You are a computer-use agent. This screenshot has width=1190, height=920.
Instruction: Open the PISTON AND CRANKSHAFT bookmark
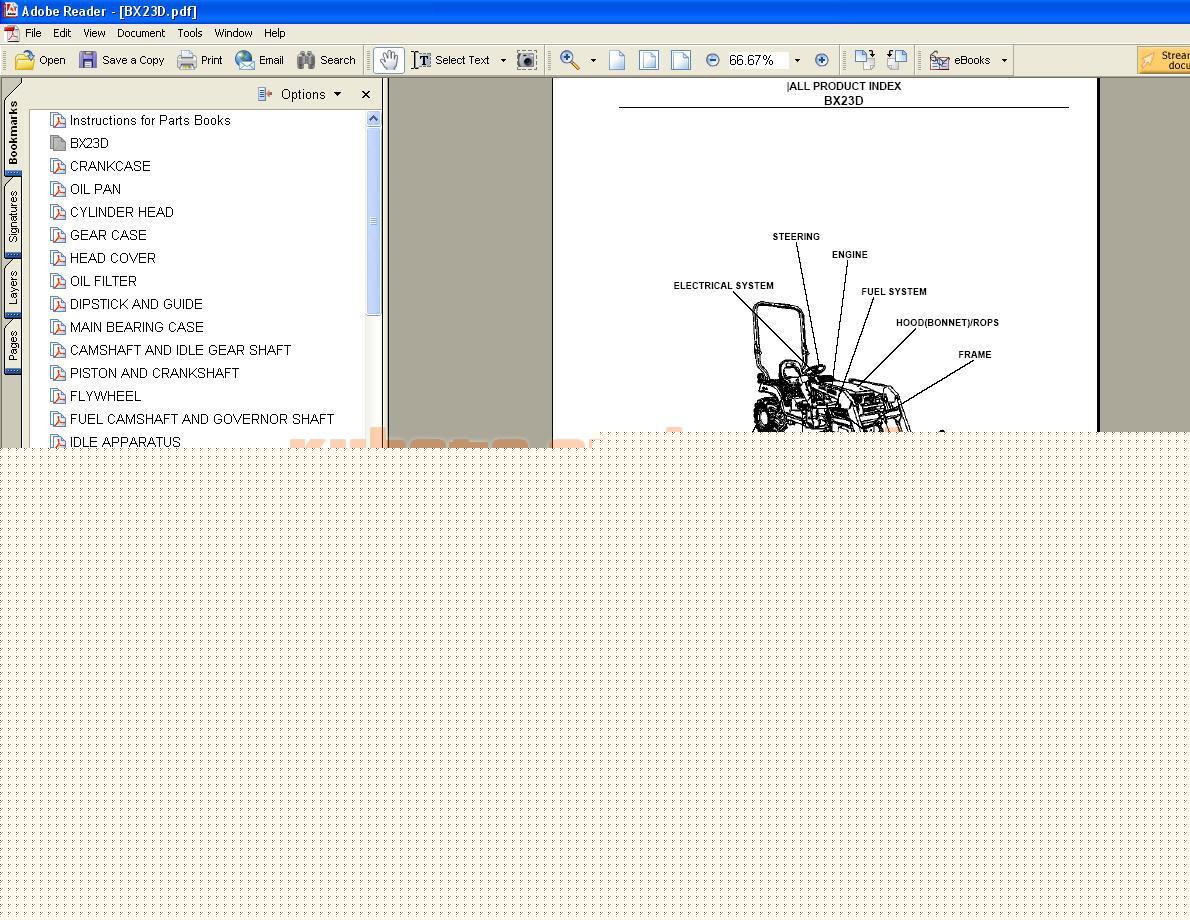(x=154, y=373)
